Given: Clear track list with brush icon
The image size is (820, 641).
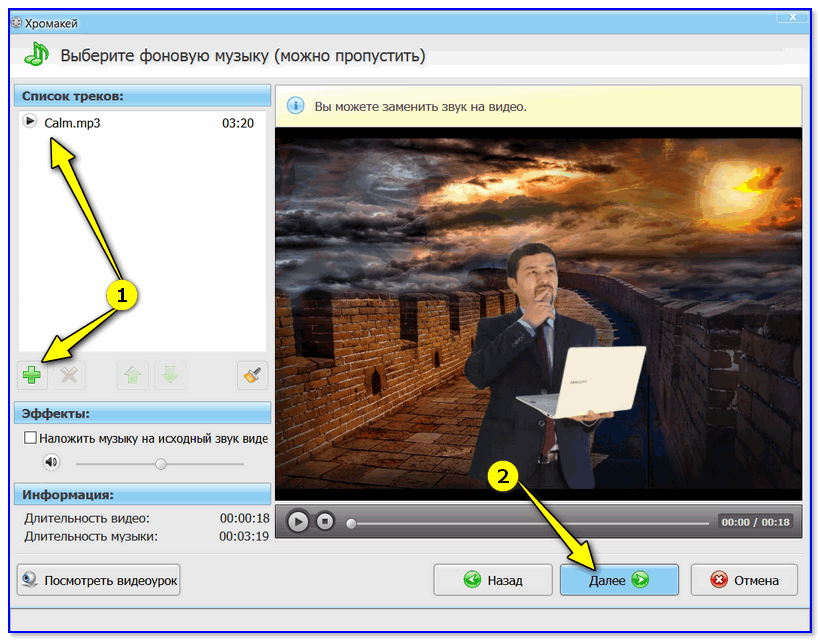Looking at the screenshot, I should click(x=252, y=375).
